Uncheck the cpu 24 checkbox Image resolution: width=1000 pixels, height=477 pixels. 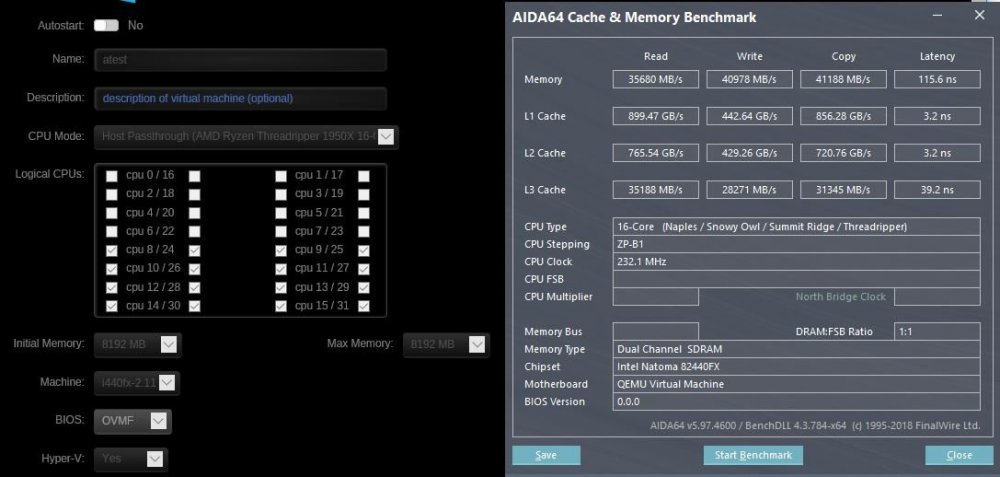coord(195,251)
